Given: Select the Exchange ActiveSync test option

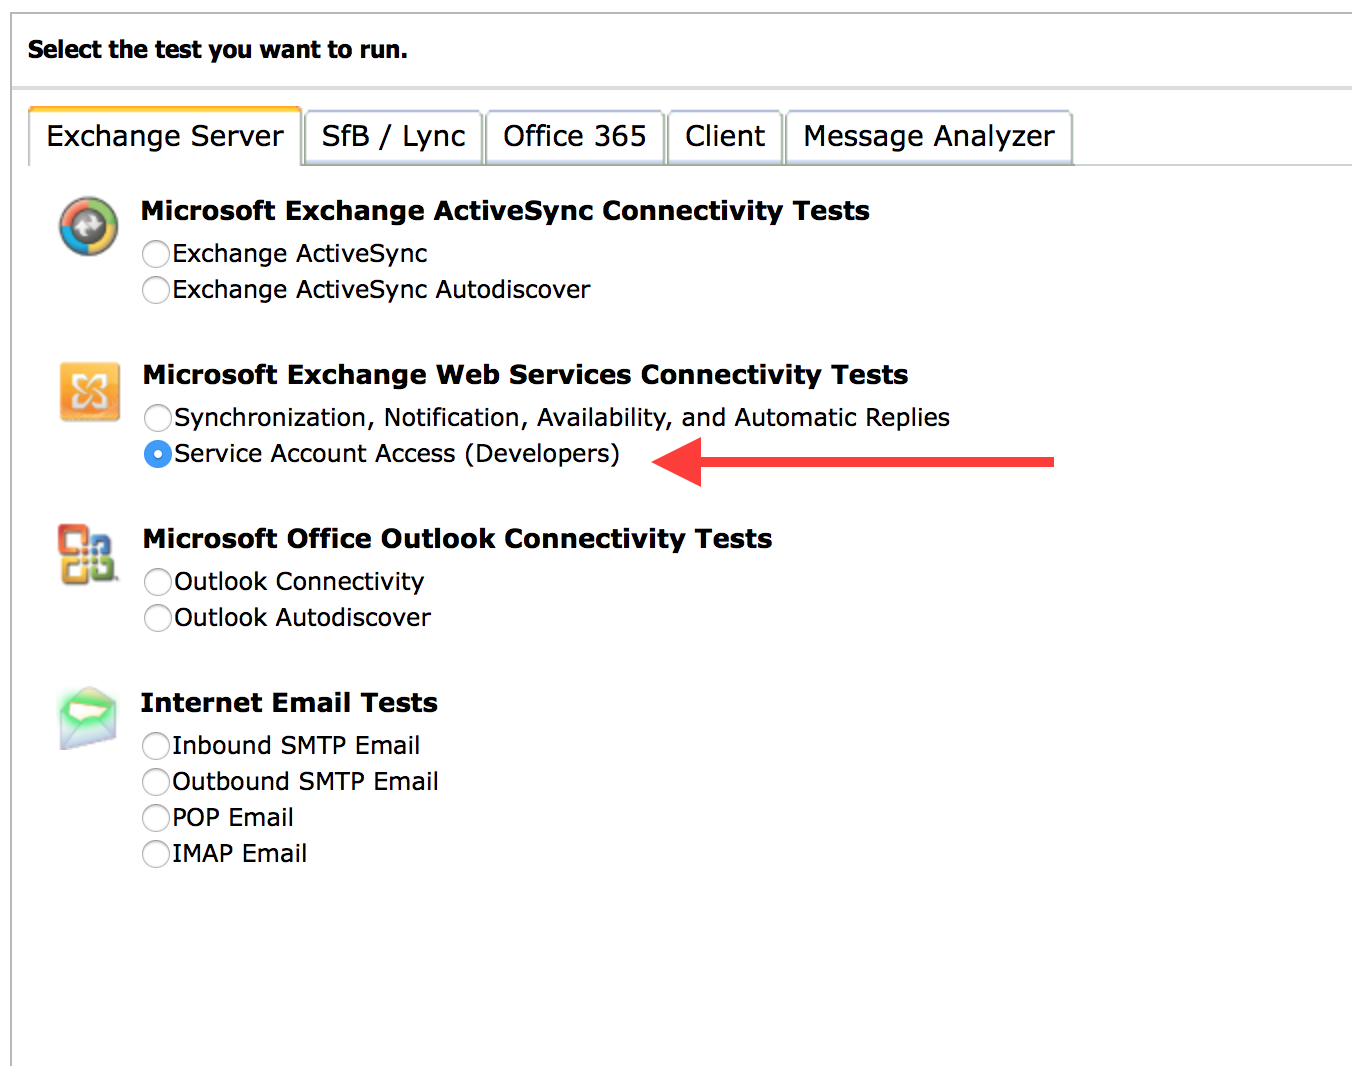Looking at the screenshot, I should point(156,254).
